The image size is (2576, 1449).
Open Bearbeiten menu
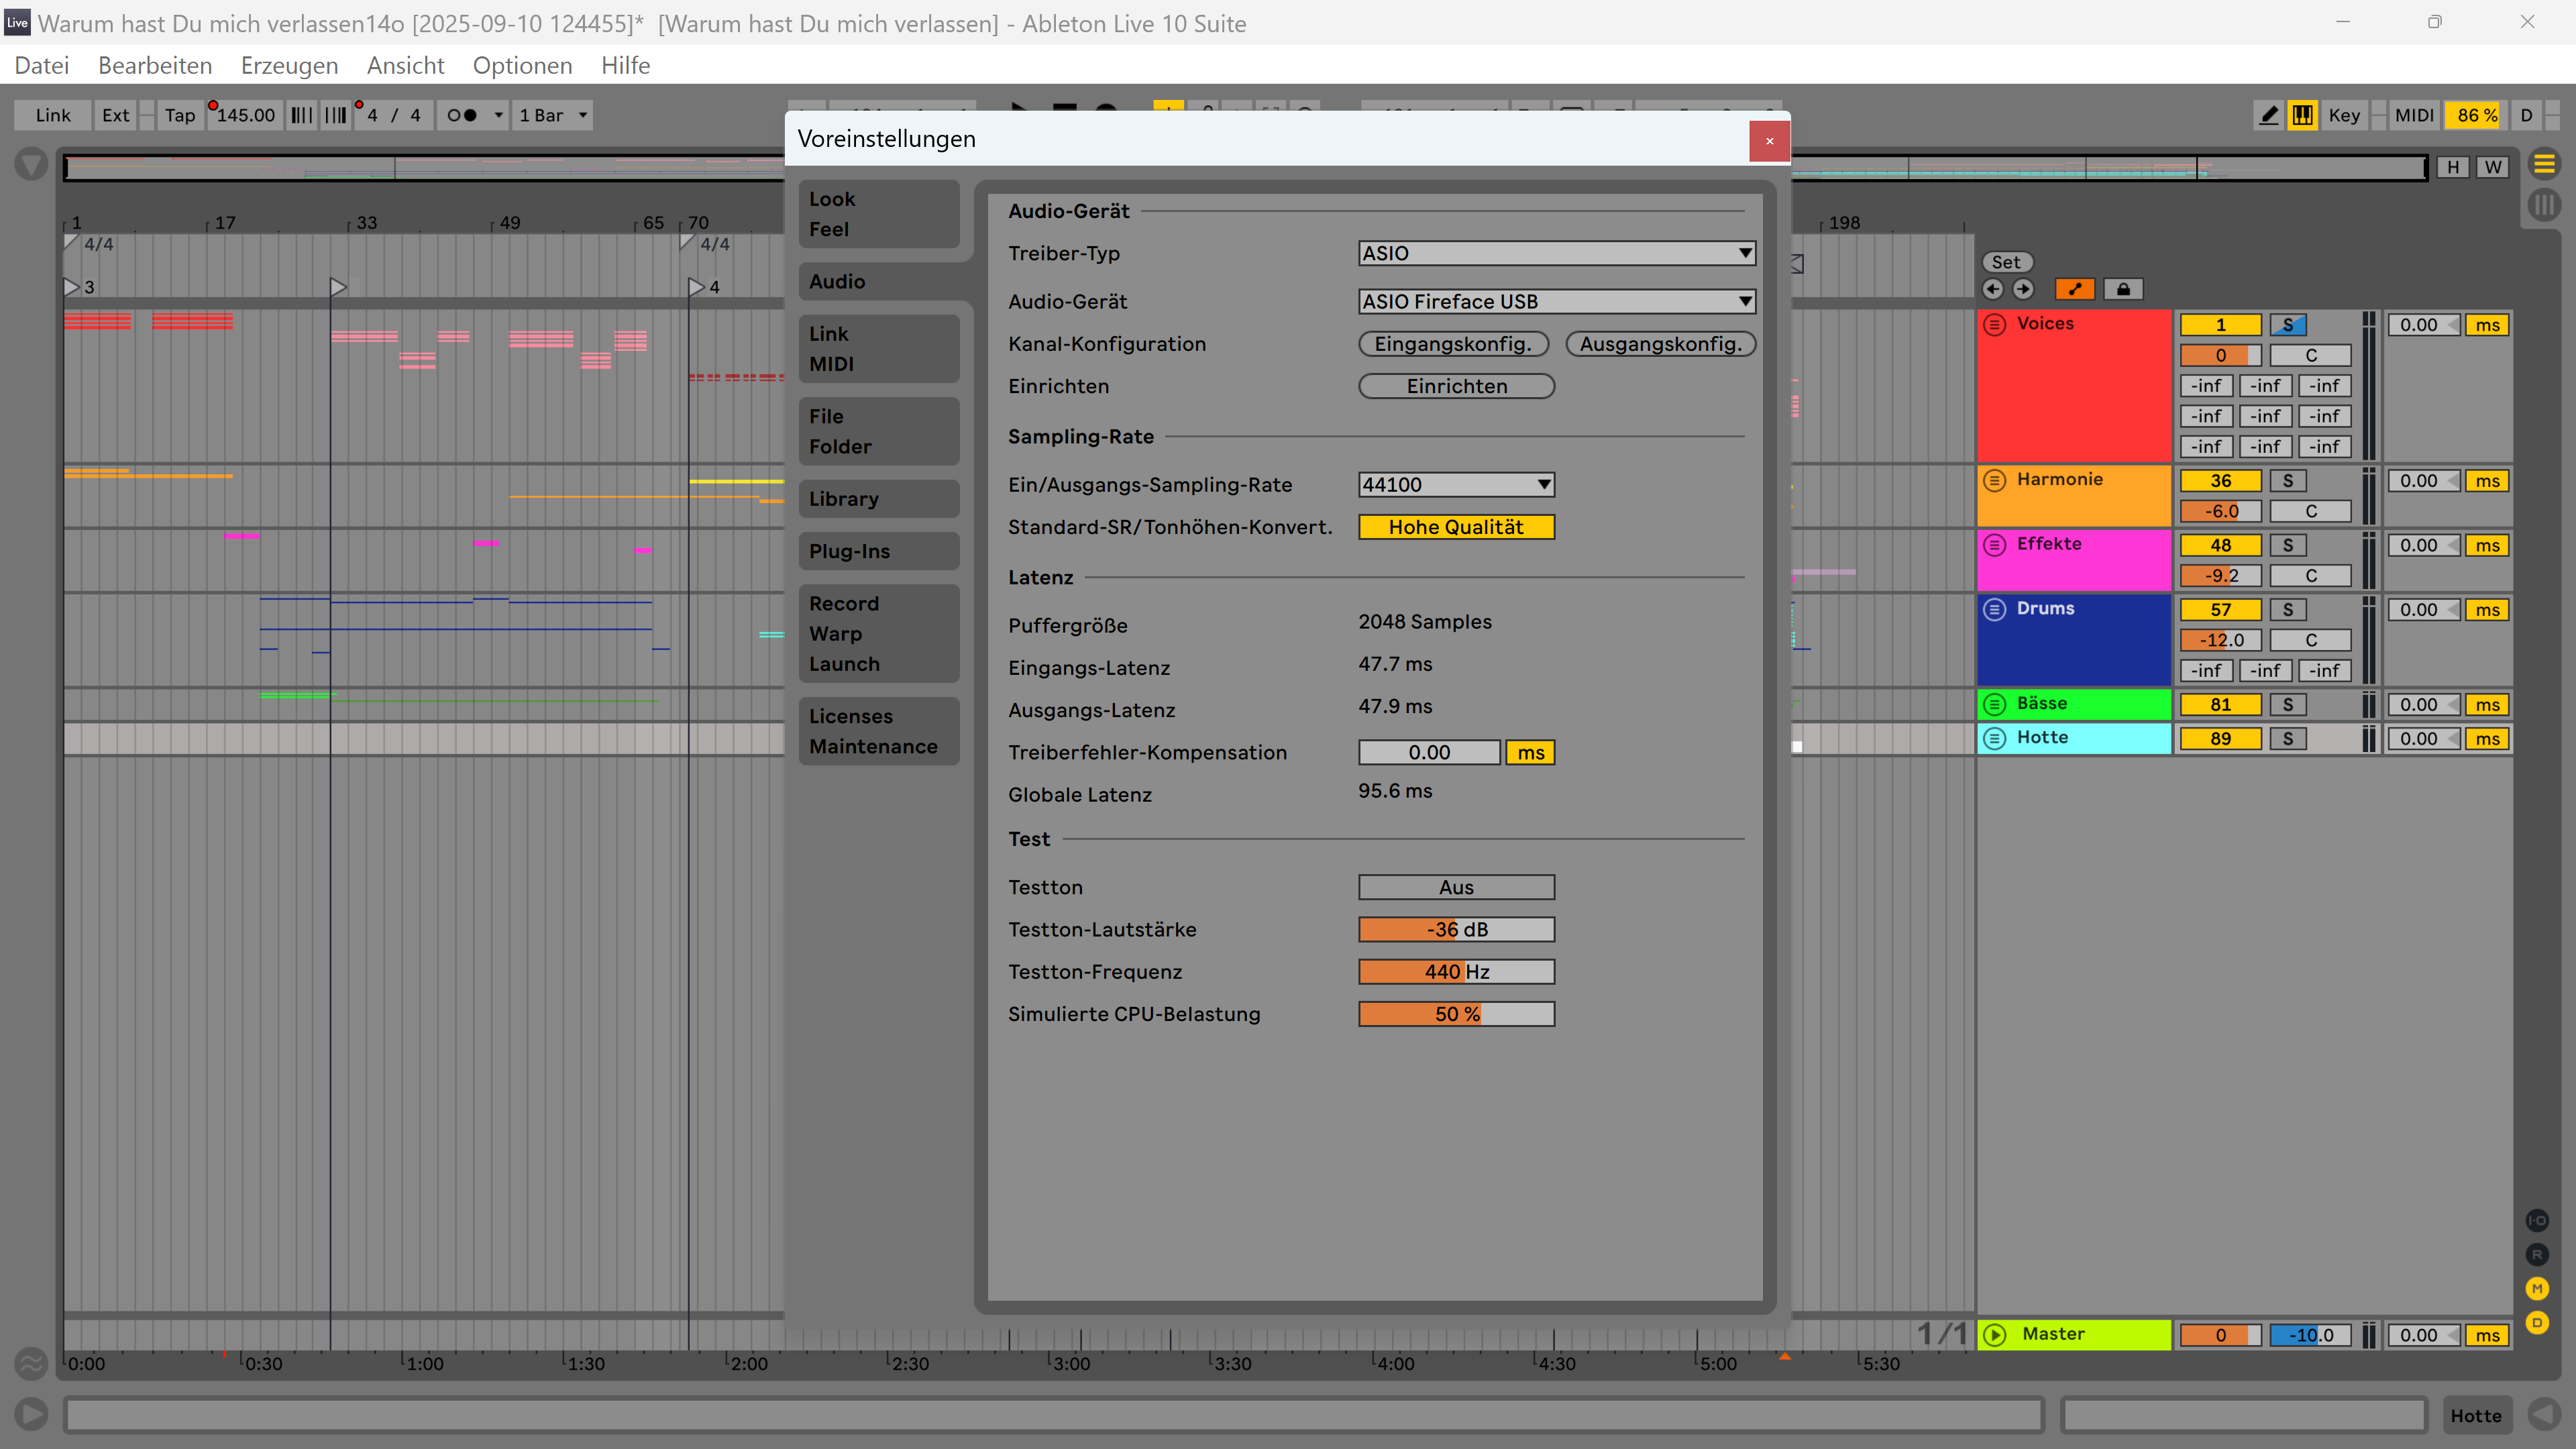(155, 66)
